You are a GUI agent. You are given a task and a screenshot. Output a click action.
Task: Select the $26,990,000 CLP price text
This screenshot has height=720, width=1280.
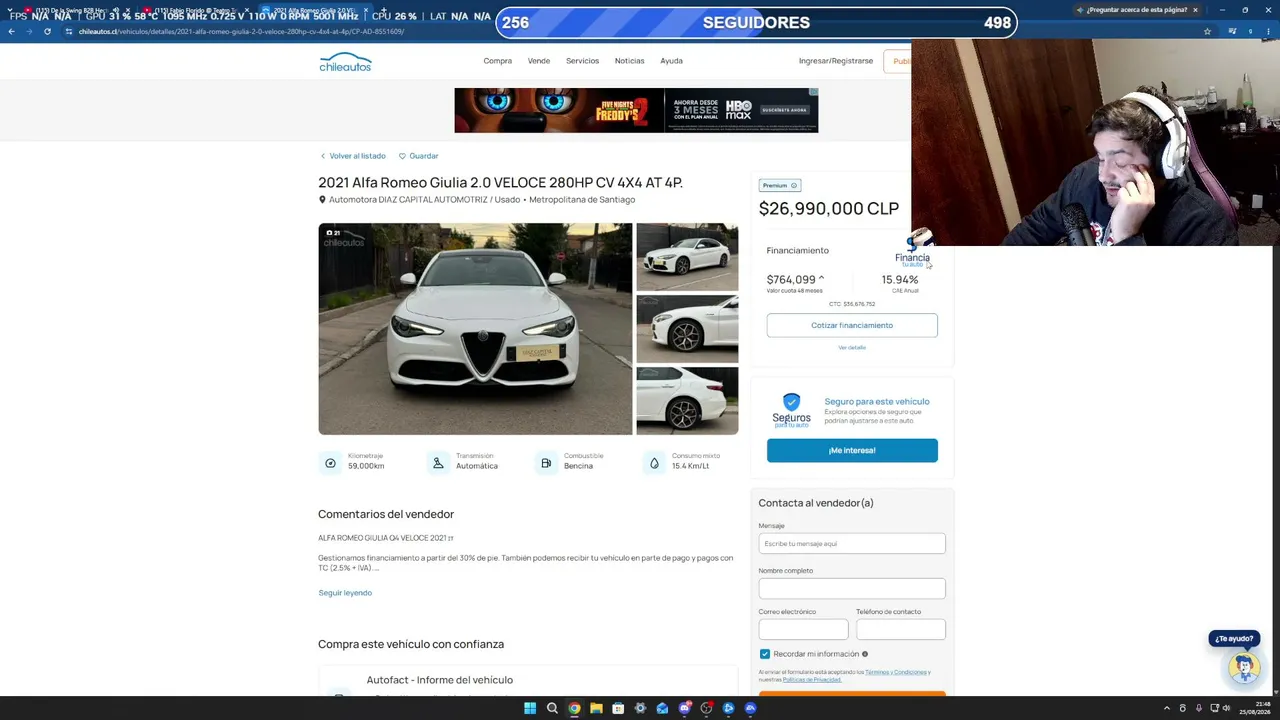[x=829, y=208]
